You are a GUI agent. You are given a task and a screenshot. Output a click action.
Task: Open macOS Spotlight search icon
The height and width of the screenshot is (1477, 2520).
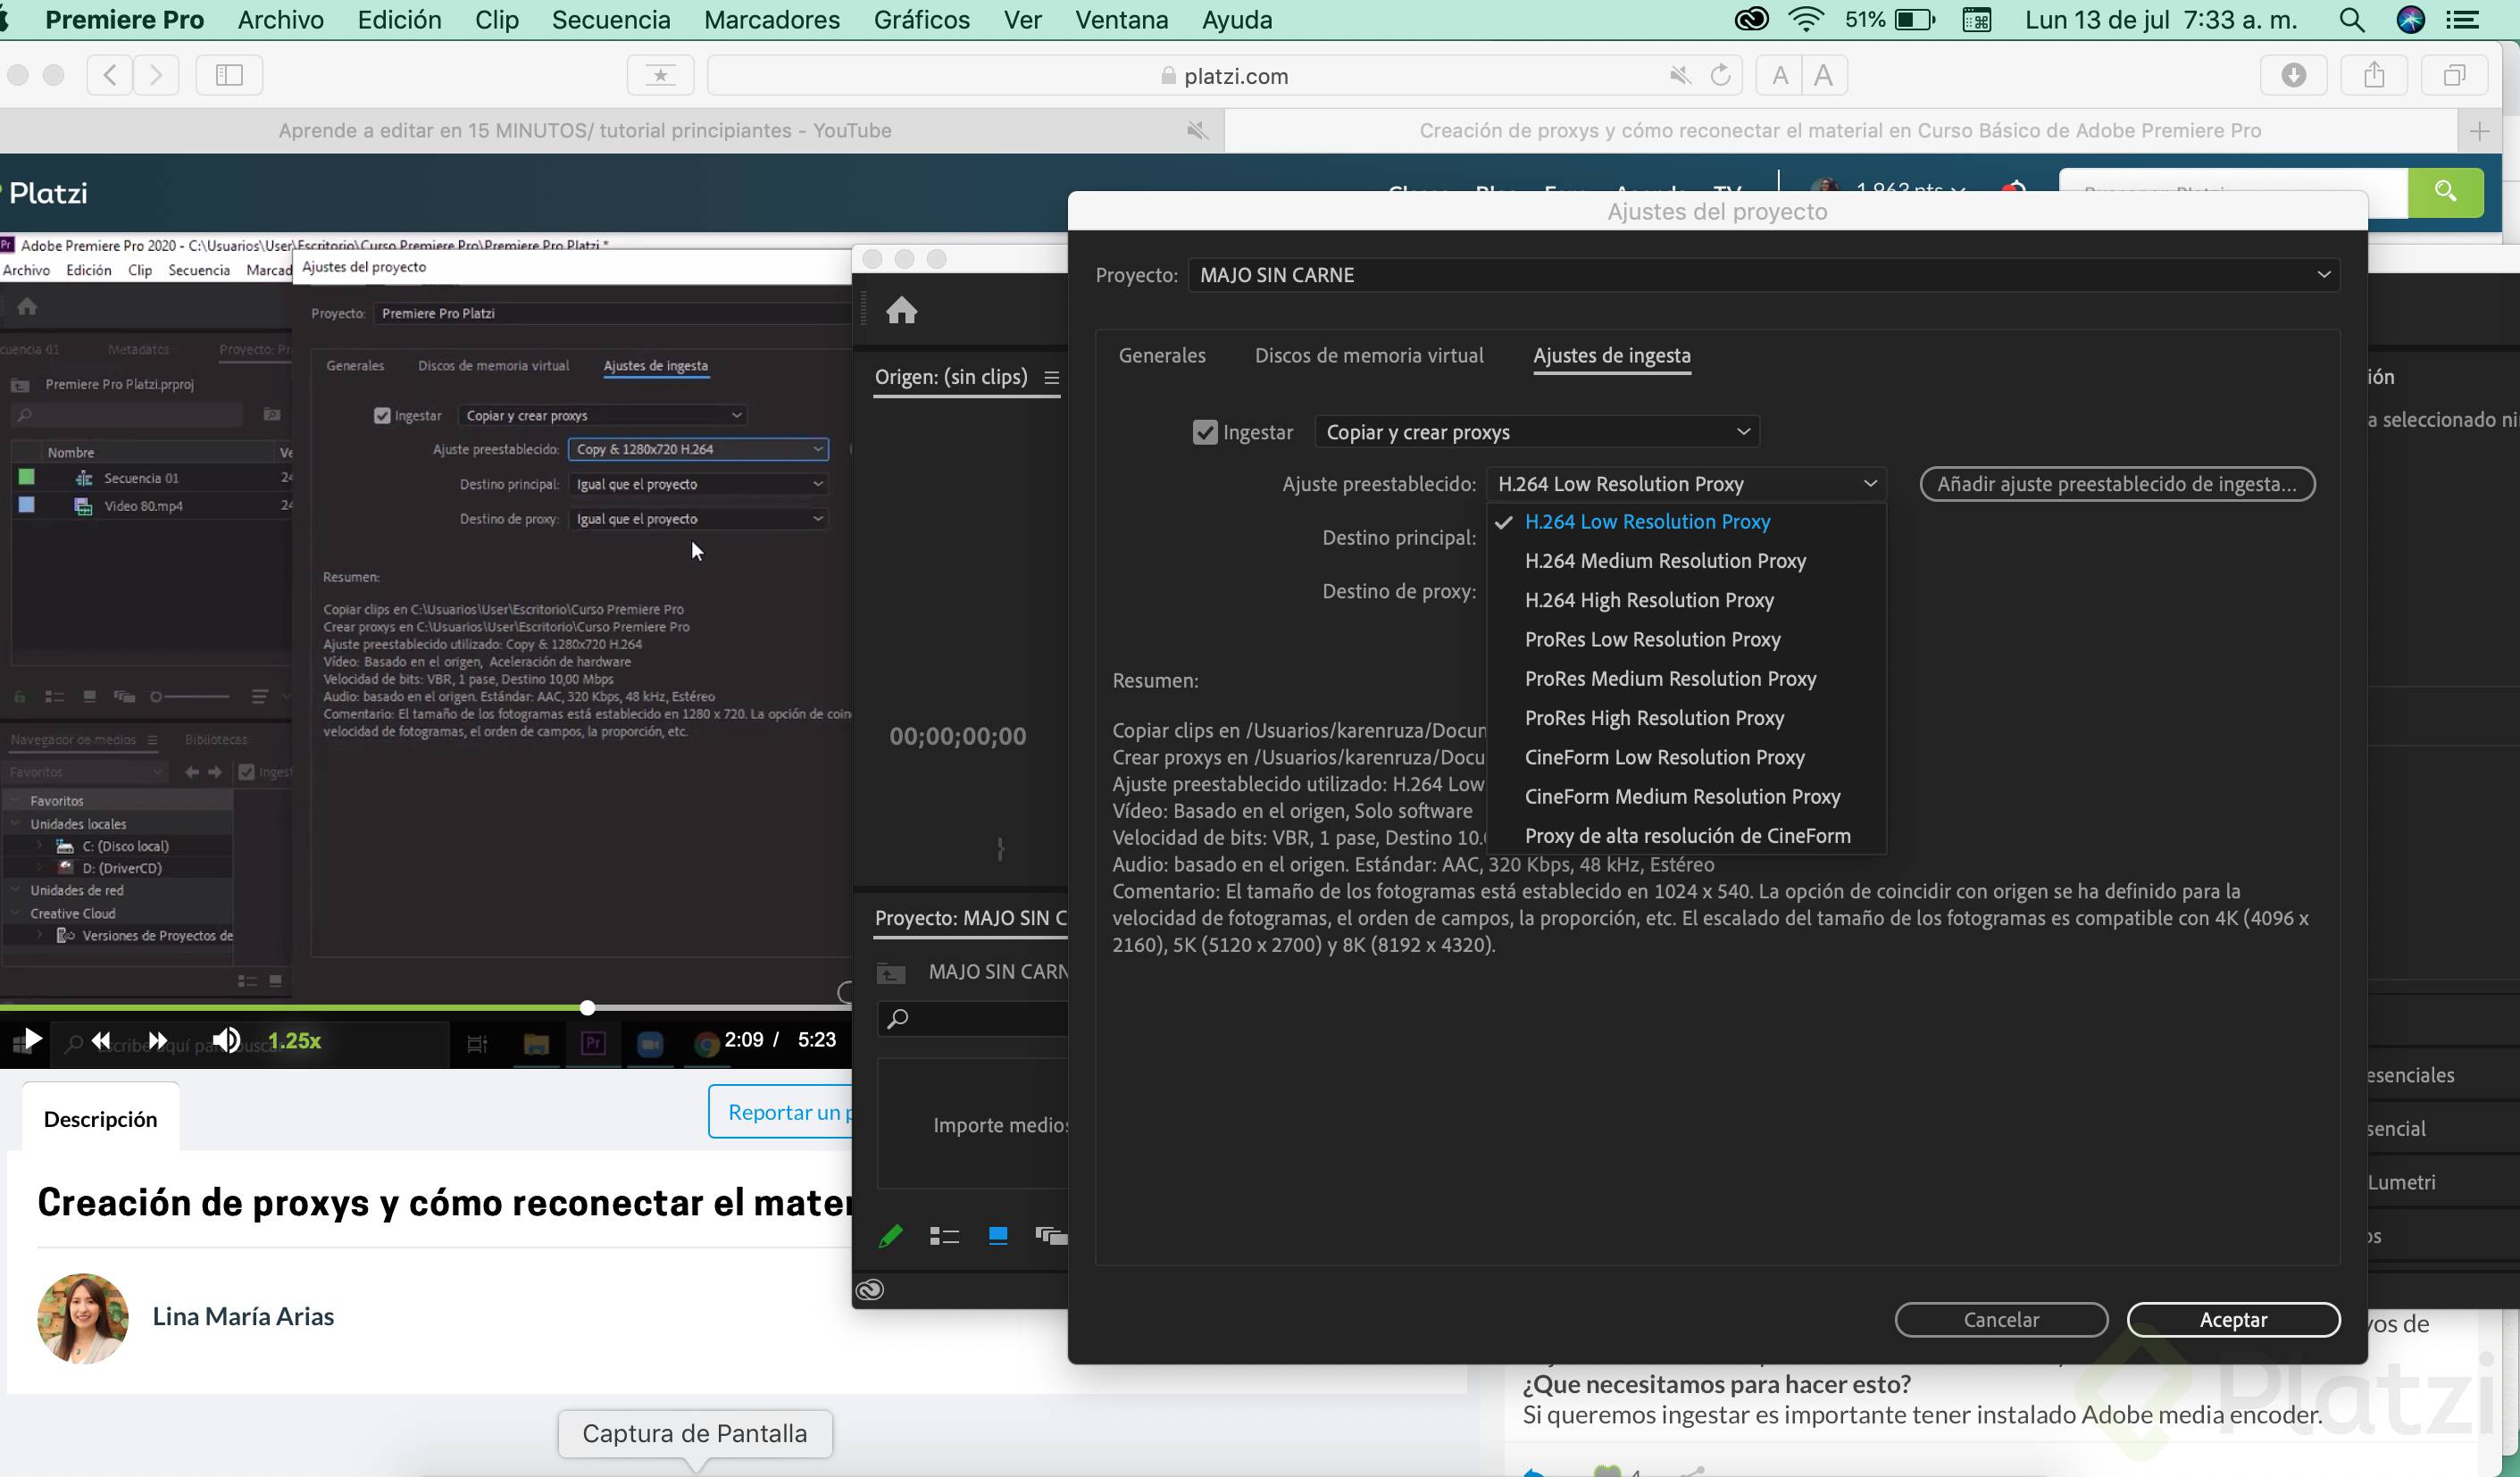point(2352,20)
